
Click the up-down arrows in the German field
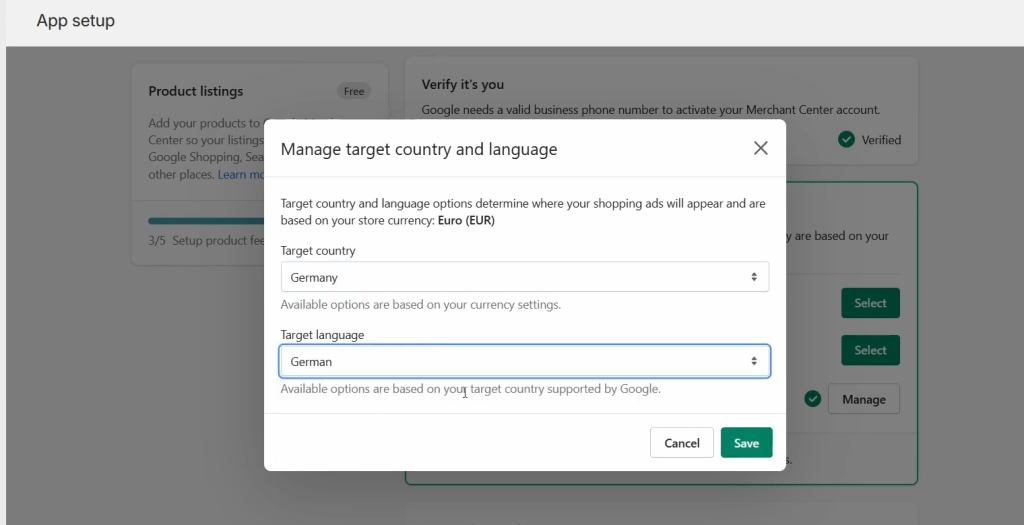point(754,361)
